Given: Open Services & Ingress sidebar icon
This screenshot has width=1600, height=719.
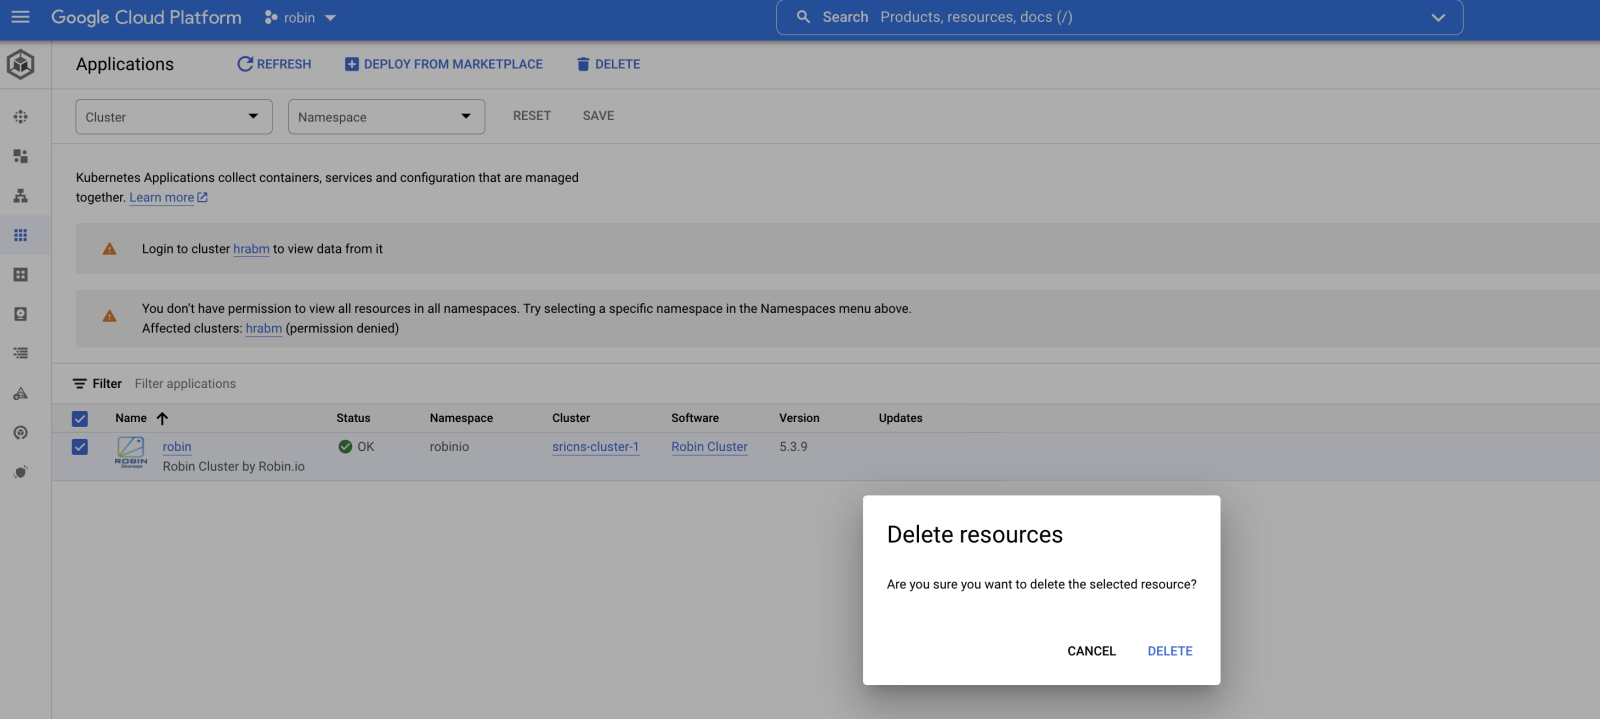Looking at the screenshot, I should point(21,196).
